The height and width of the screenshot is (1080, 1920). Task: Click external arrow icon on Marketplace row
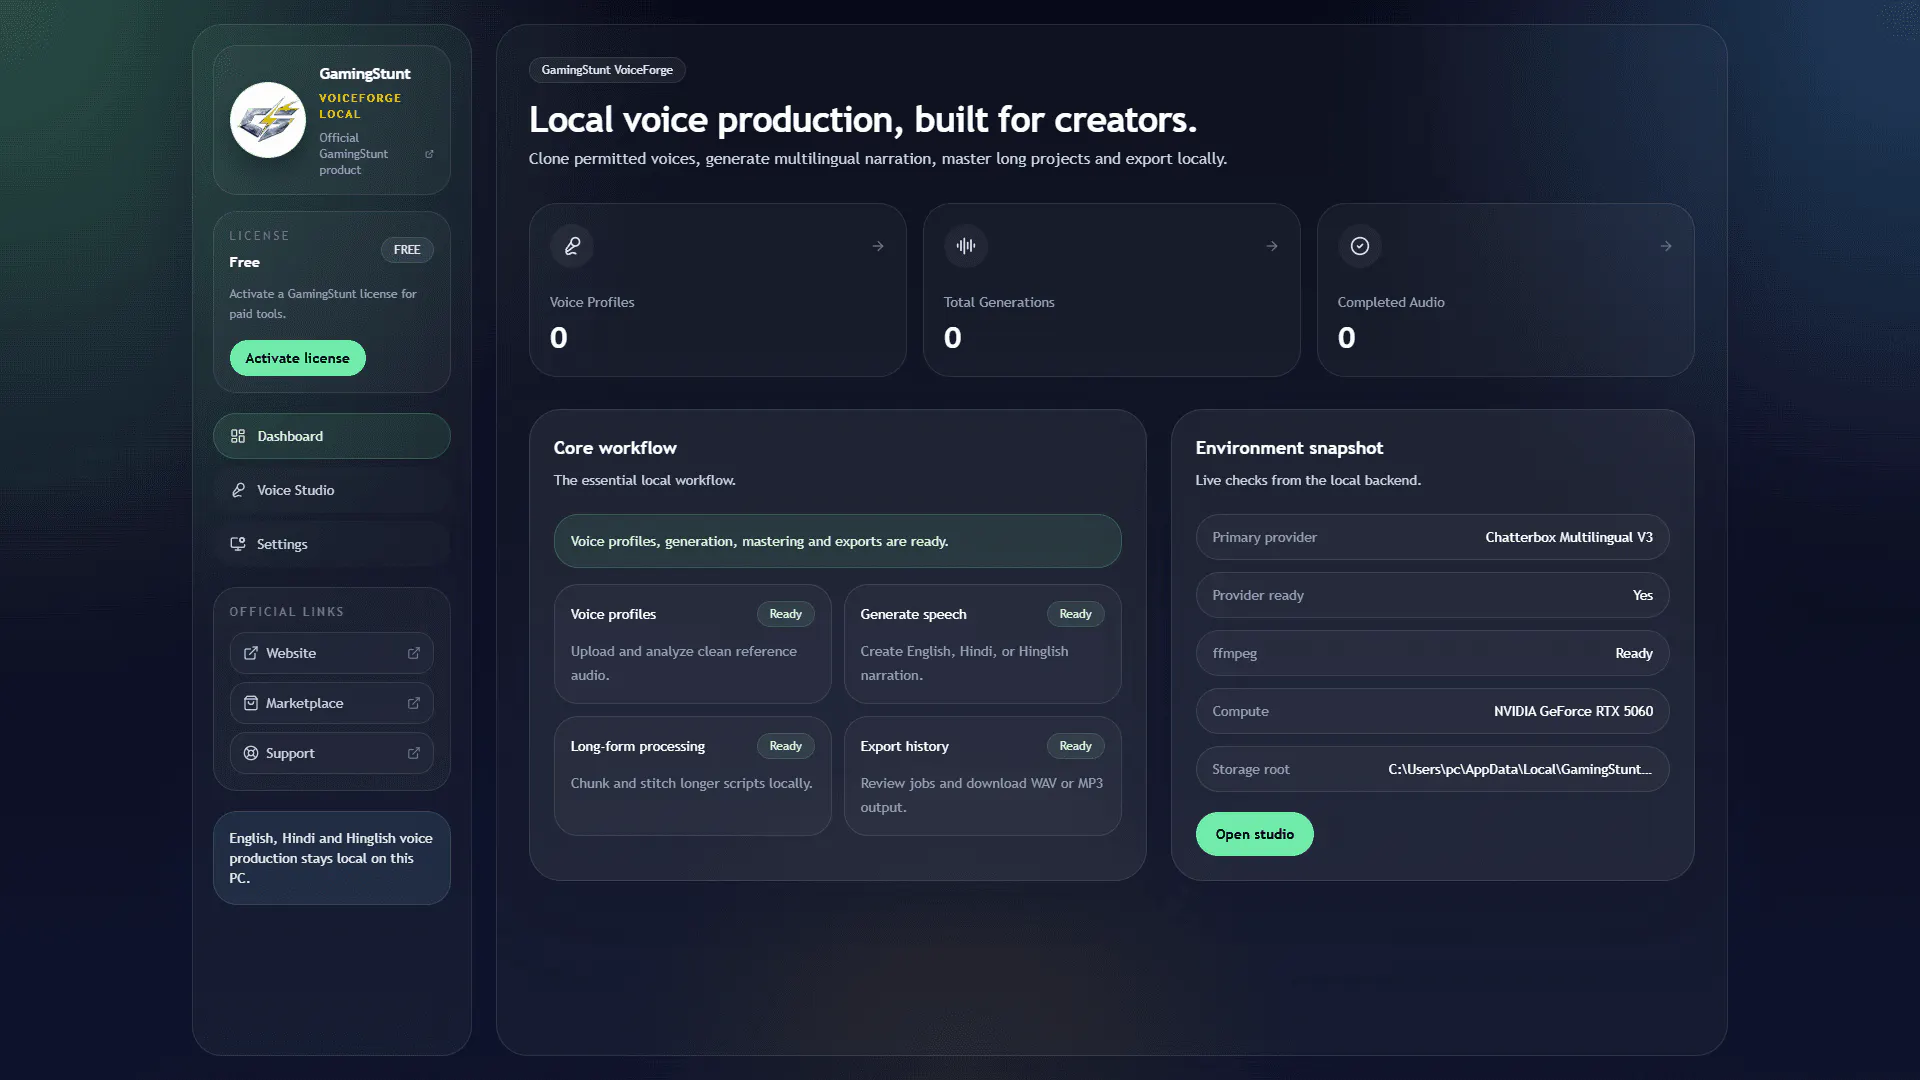coord(414,703)
